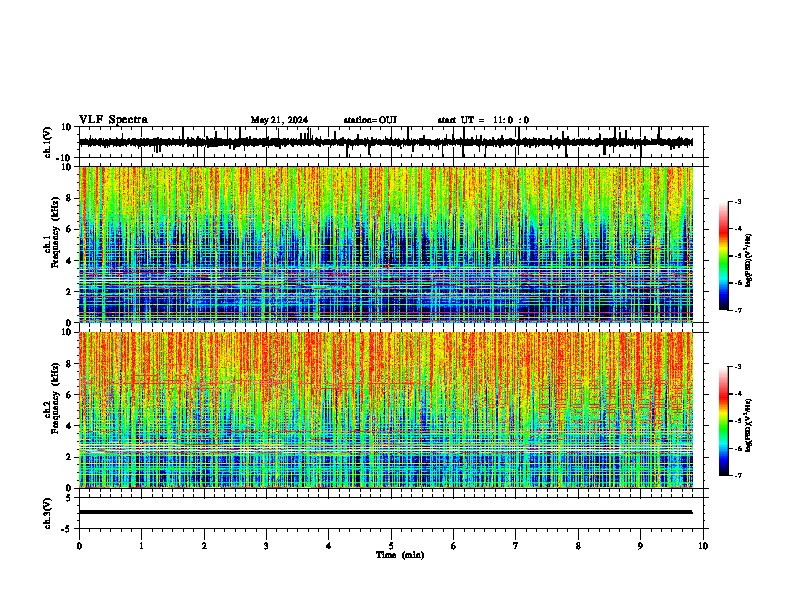The image size is (792, 612).
Task: Click time axis tick label "7"
Action: tap(516, 546)
